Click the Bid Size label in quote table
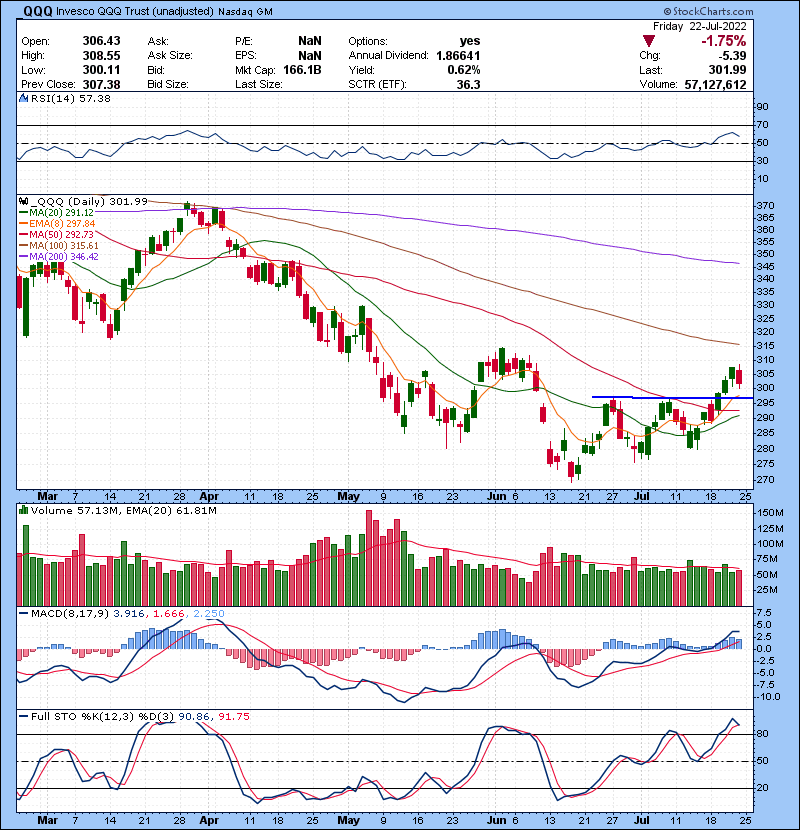Screen dimensions: 800x830 click(x=168, y=84)
